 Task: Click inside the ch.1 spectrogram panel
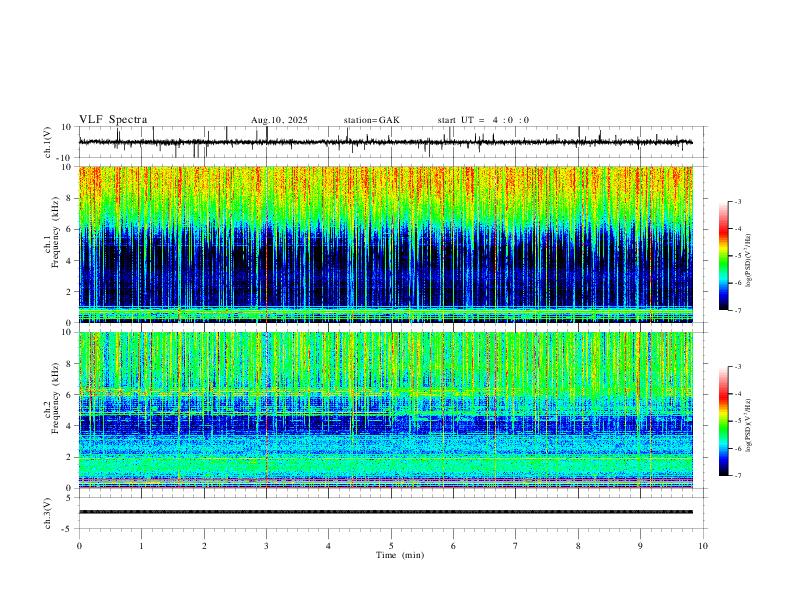(x=386, y=244)
